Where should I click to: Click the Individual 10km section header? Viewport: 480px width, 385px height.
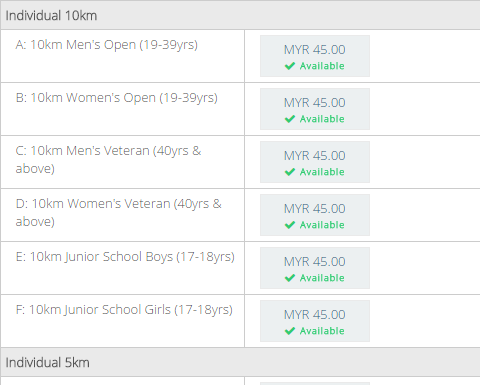click(x=240, y=16)
